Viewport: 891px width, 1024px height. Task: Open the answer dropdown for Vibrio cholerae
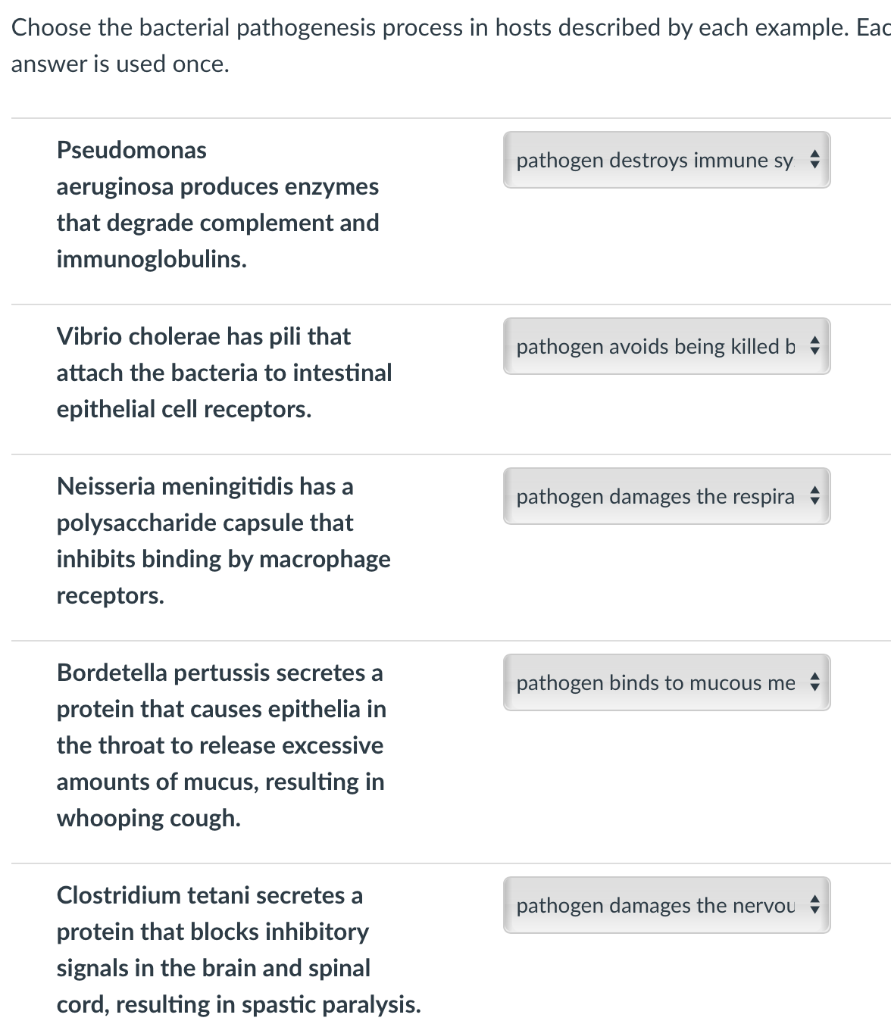(x=665, y=346)
